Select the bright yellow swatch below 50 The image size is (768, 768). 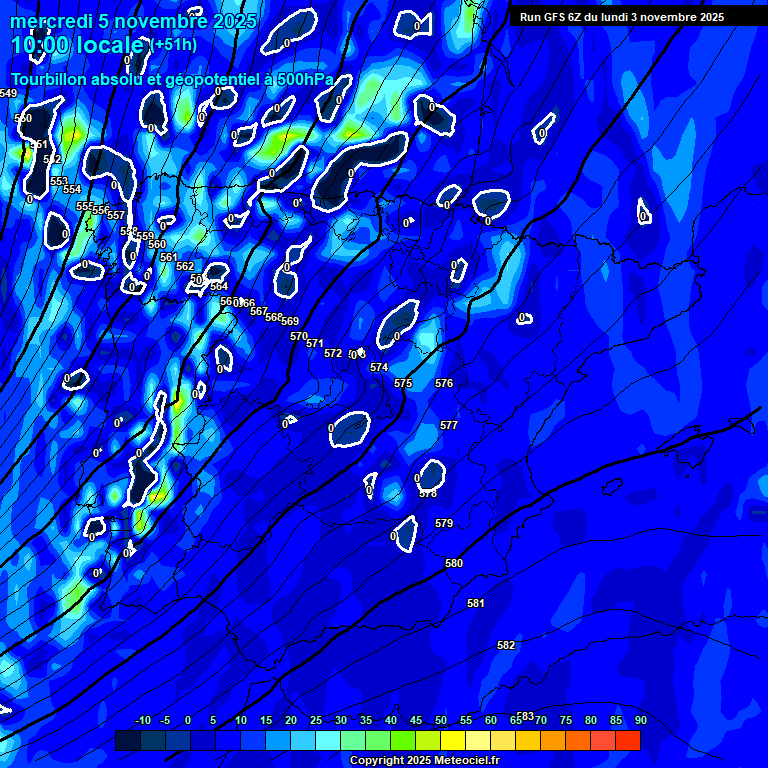click(x=452, y=740)
